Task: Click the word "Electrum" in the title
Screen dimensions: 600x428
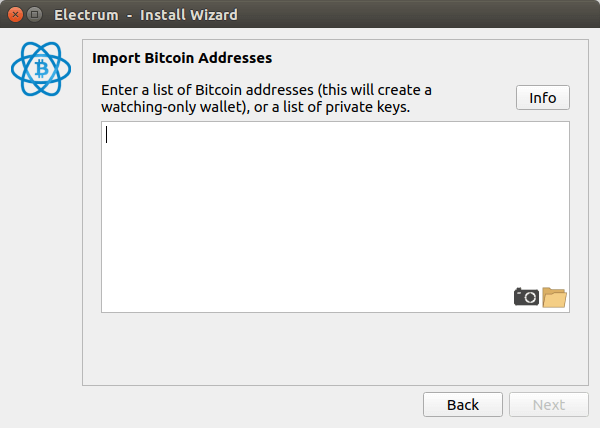Action: click(88, 15)
